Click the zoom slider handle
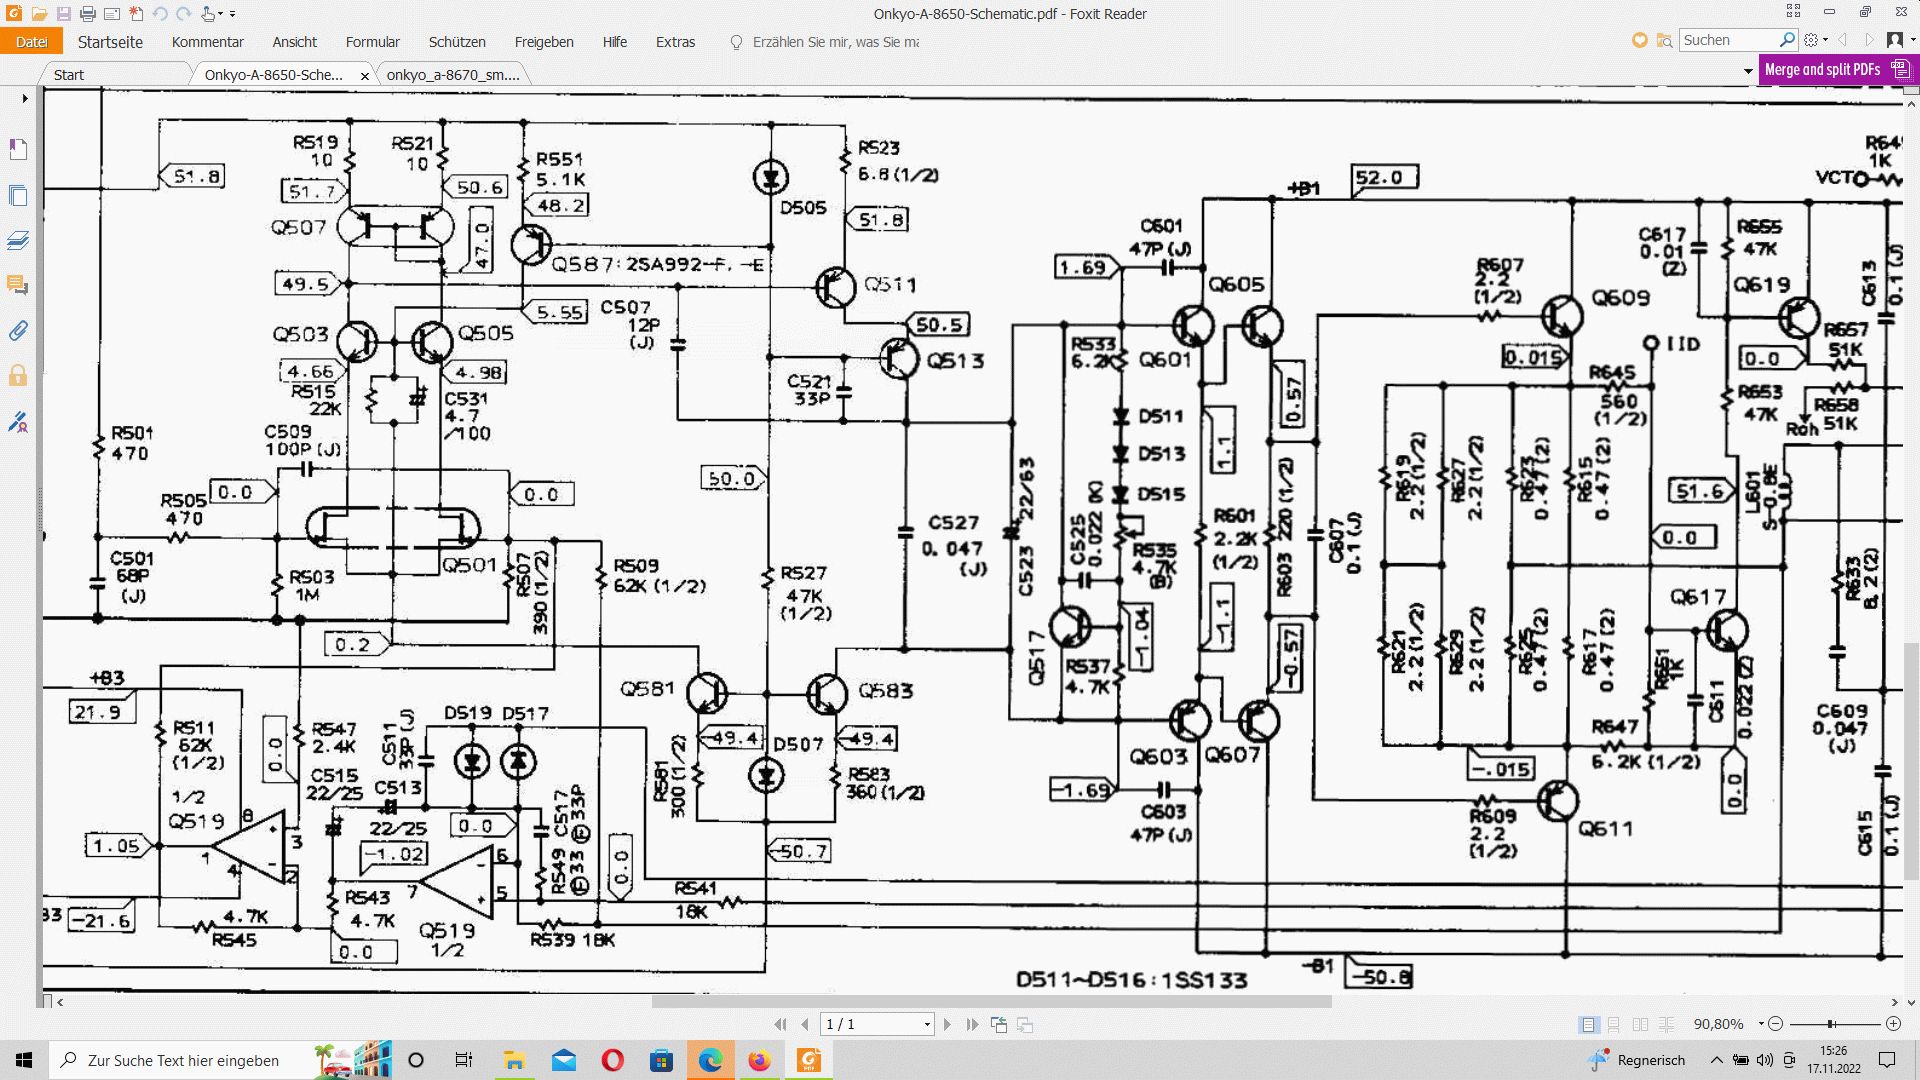The width and height of the screenshot is (1920, 1080). (x=1831, y=1024)
